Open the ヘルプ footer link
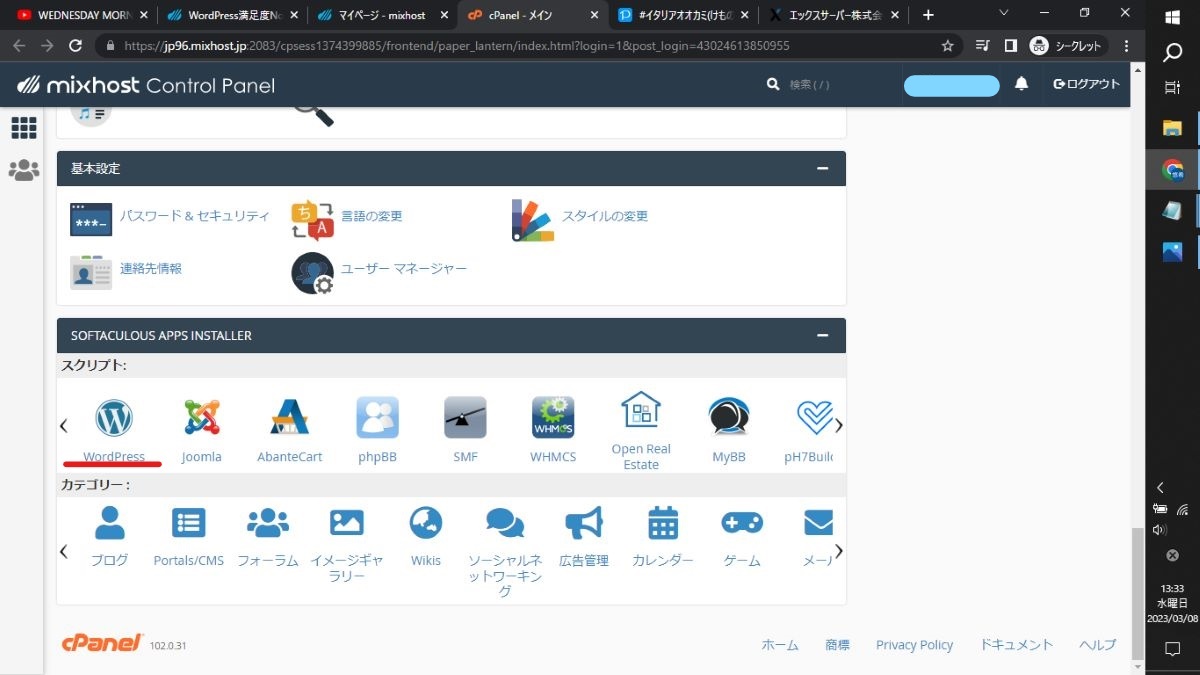 1097,645
